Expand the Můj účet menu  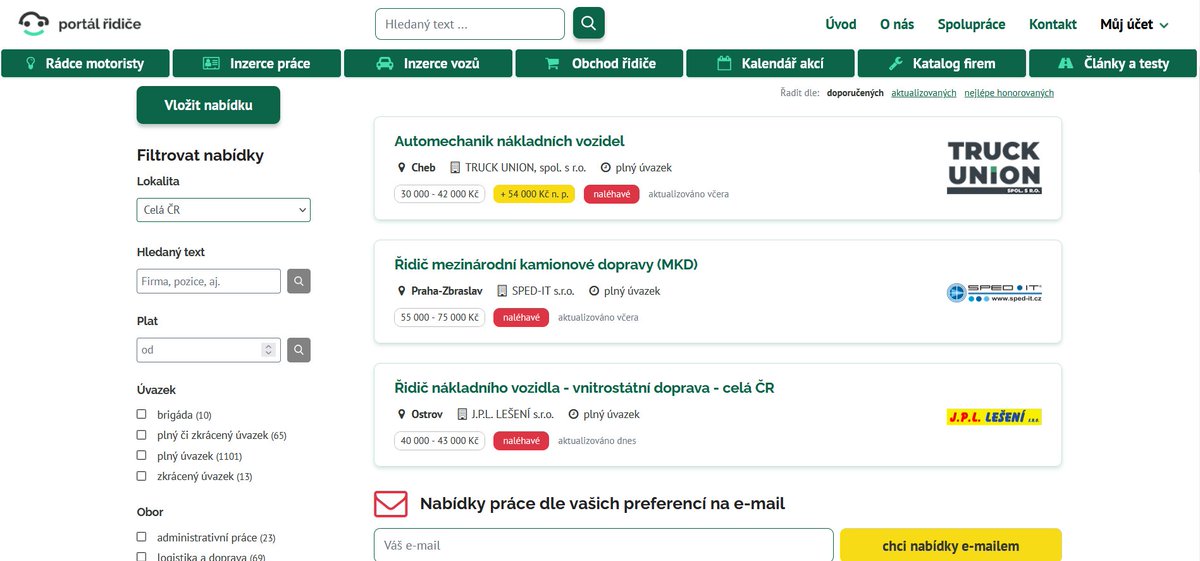tap(1134, 24)
